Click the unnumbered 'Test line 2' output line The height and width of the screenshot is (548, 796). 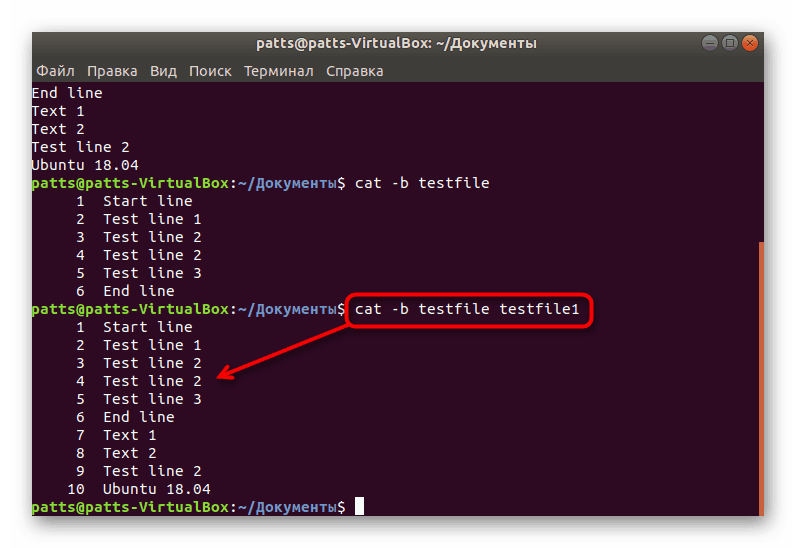point(81,147)
